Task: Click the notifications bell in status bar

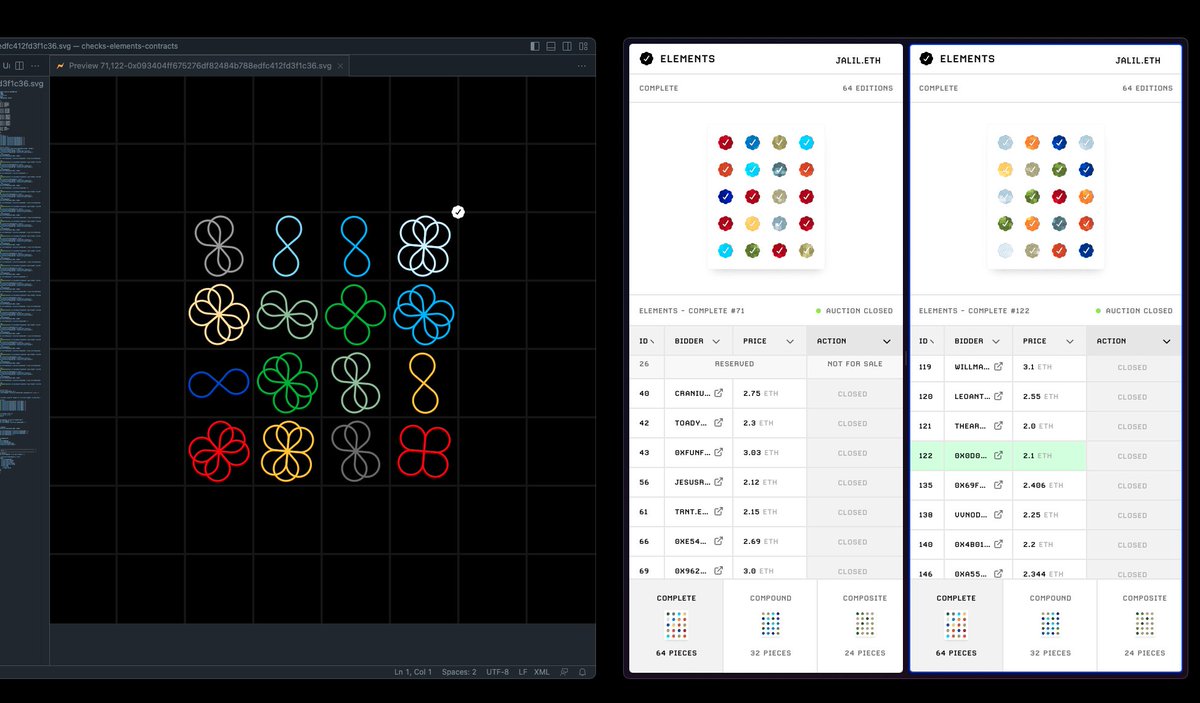Action: 583,672
